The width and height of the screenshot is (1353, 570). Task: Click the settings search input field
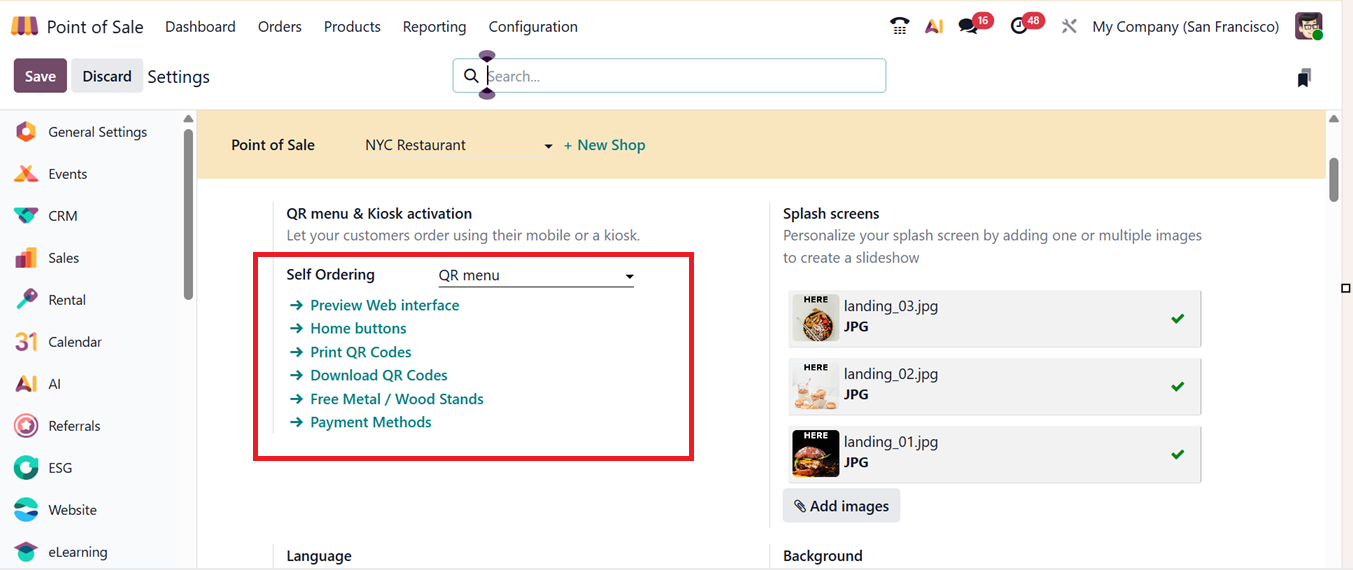point(680,76)
